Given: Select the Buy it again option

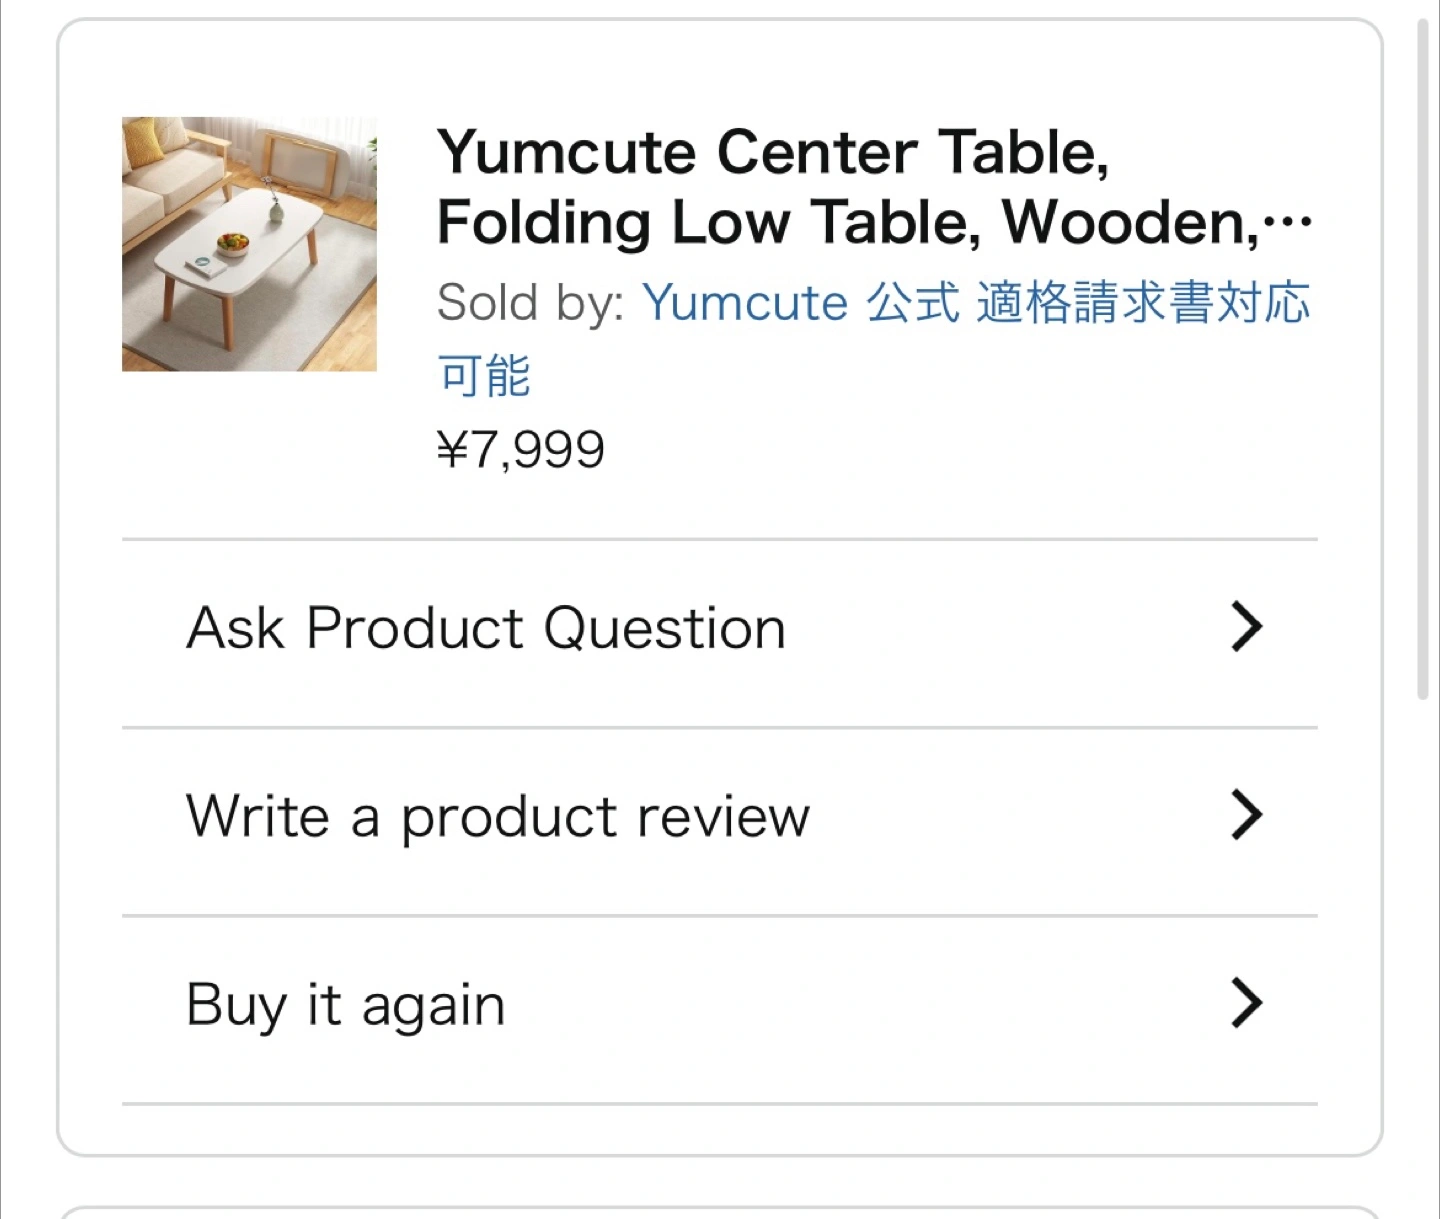Looking at the screenshot, I should [345, 1005].
